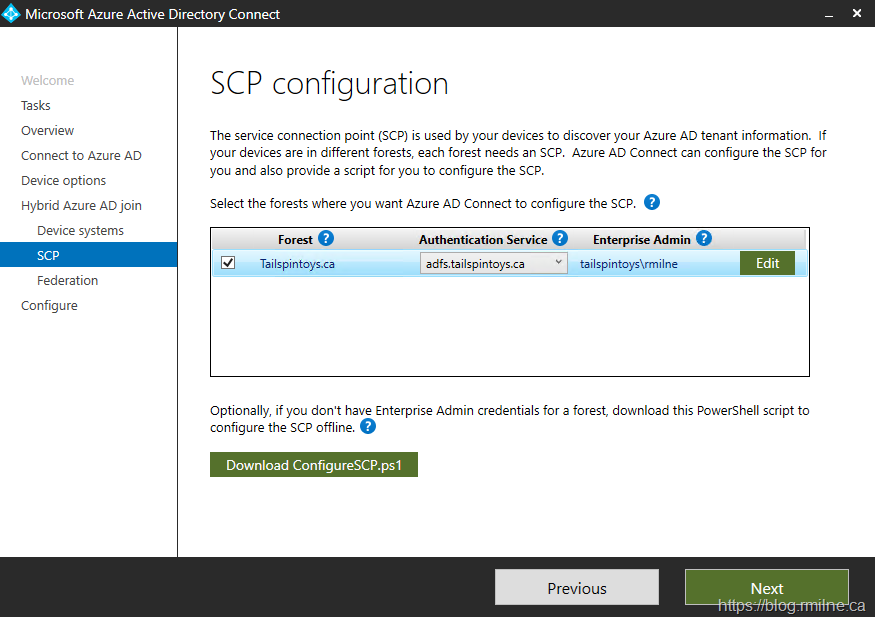Image resolution: width=875 pixels, height=617 pixels.
Task: Click help icon next to Enterprise Admin
Action: coord(704,239)
